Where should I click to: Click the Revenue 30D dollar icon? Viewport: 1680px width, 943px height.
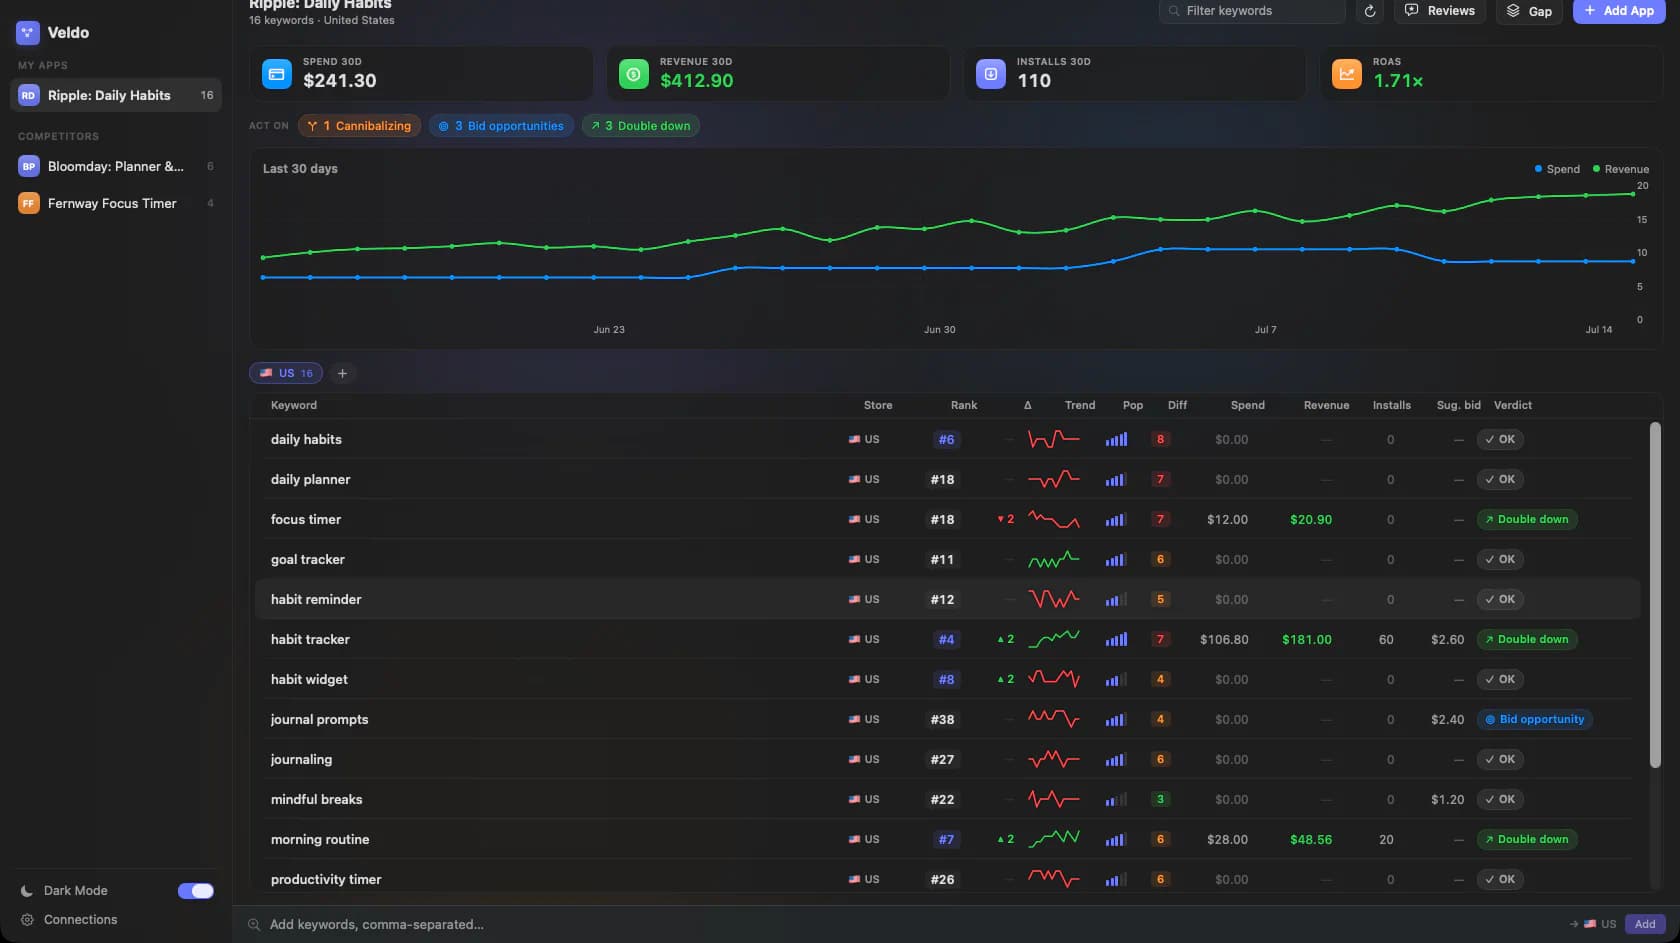pyautogui.click(x=634, y=74)
